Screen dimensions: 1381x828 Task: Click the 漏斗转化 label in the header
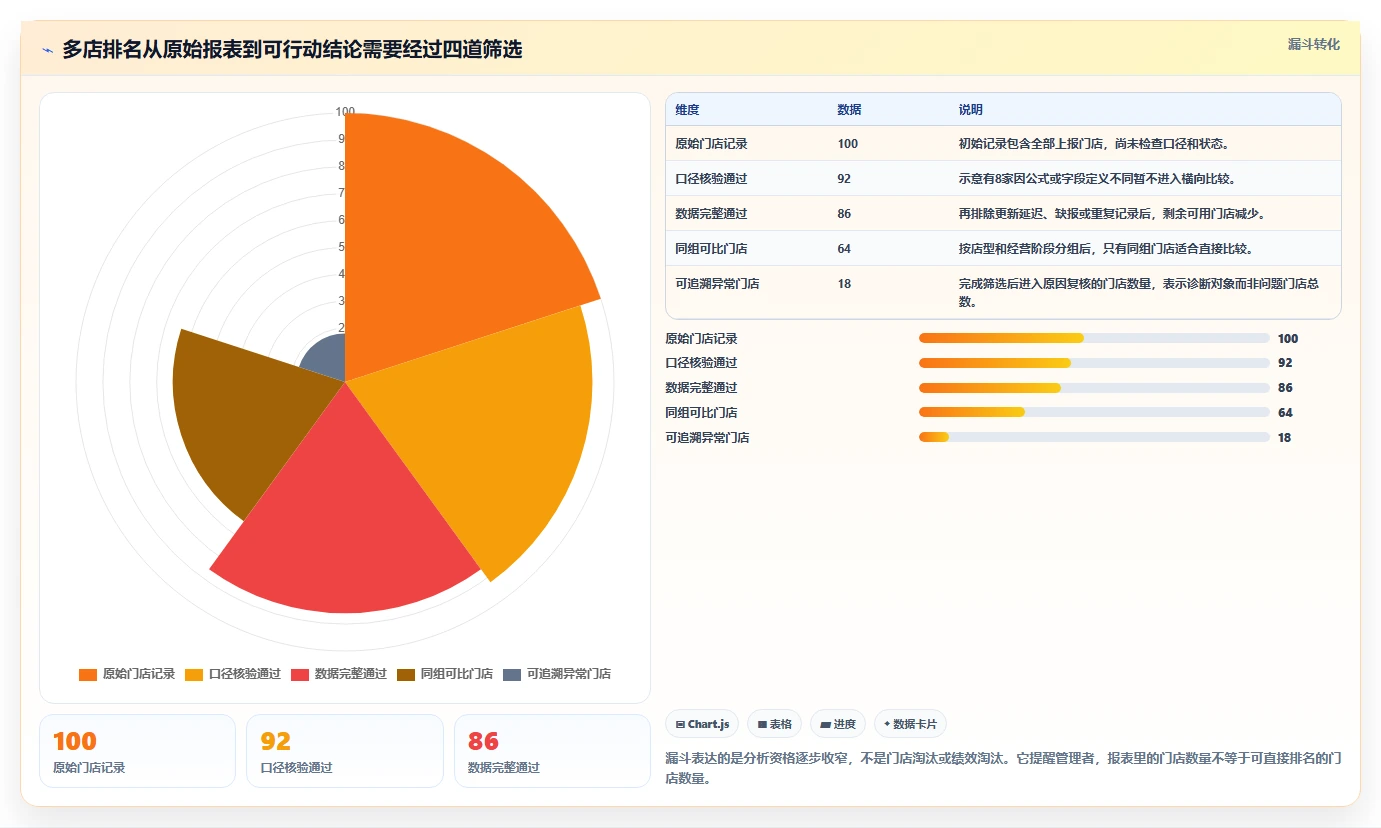click(1314, 44)
